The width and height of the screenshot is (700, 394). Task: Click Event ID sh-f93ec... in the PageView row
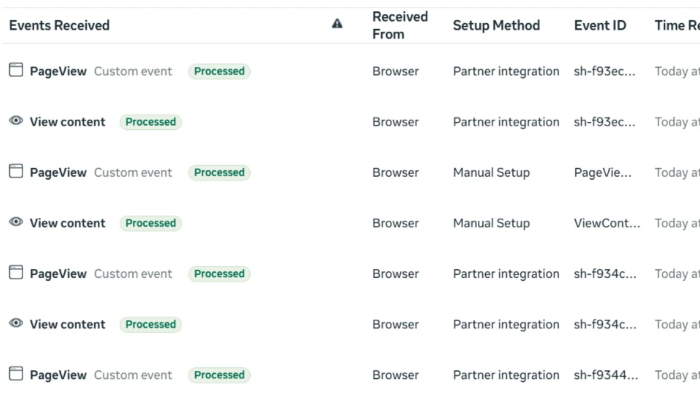604,71
